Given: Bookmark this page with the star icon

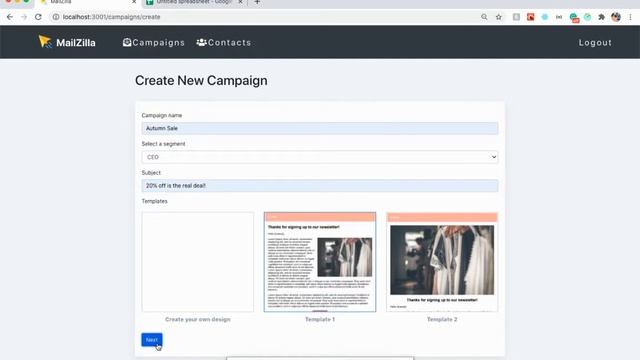Looking at the screenshot, I should [499, 17].
